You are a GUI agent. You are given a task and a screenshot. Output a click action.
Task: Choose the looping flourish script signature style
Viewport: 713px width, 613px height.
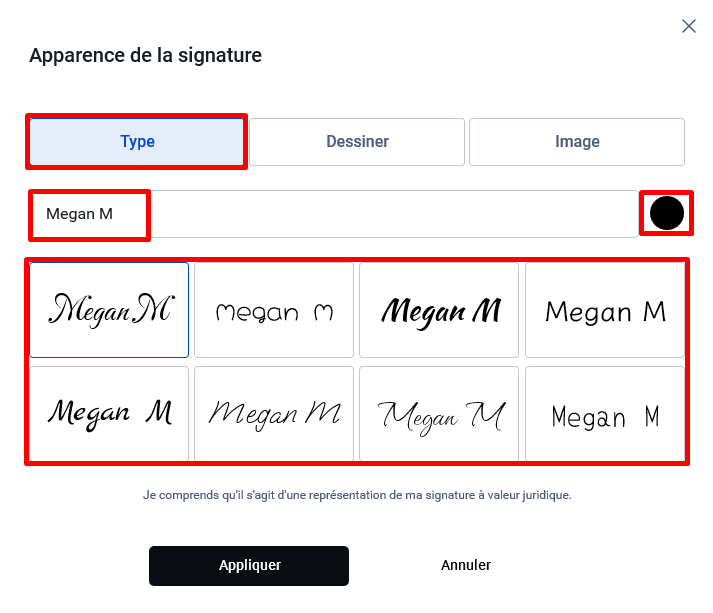point(439,414)
